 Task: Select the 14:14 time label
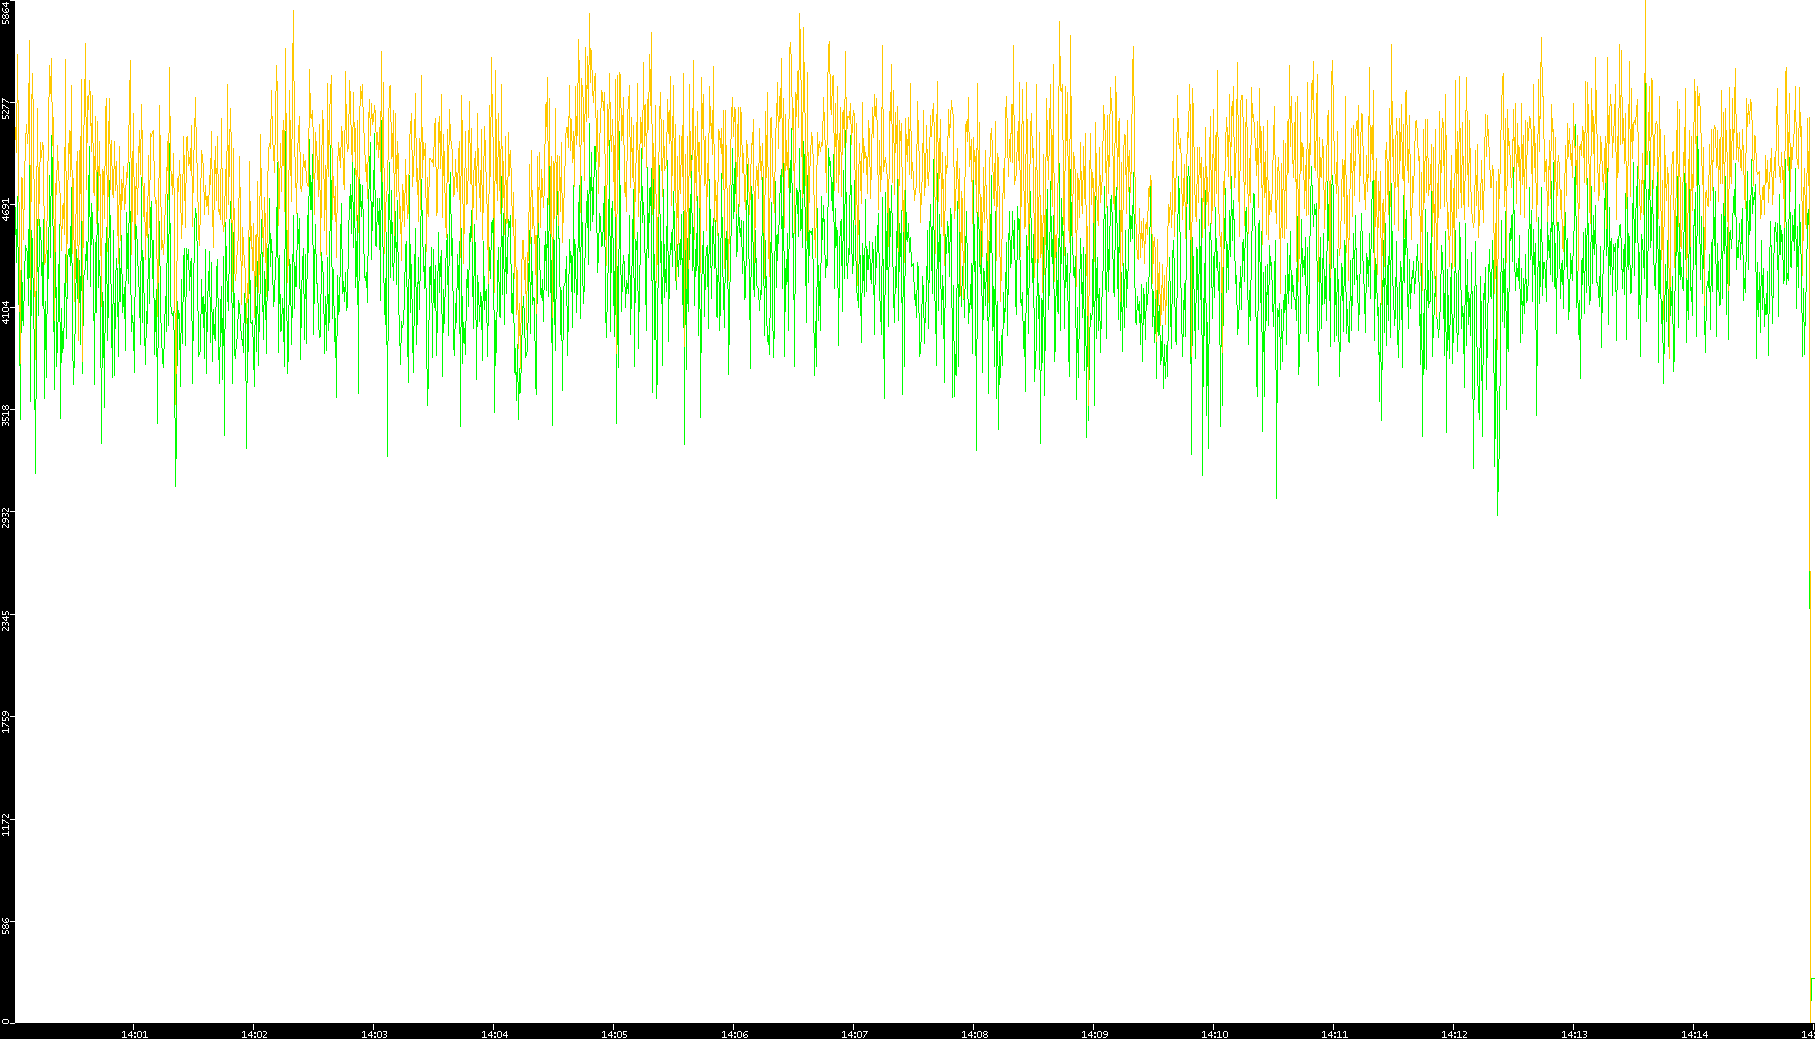(x=1694, y=1034)
